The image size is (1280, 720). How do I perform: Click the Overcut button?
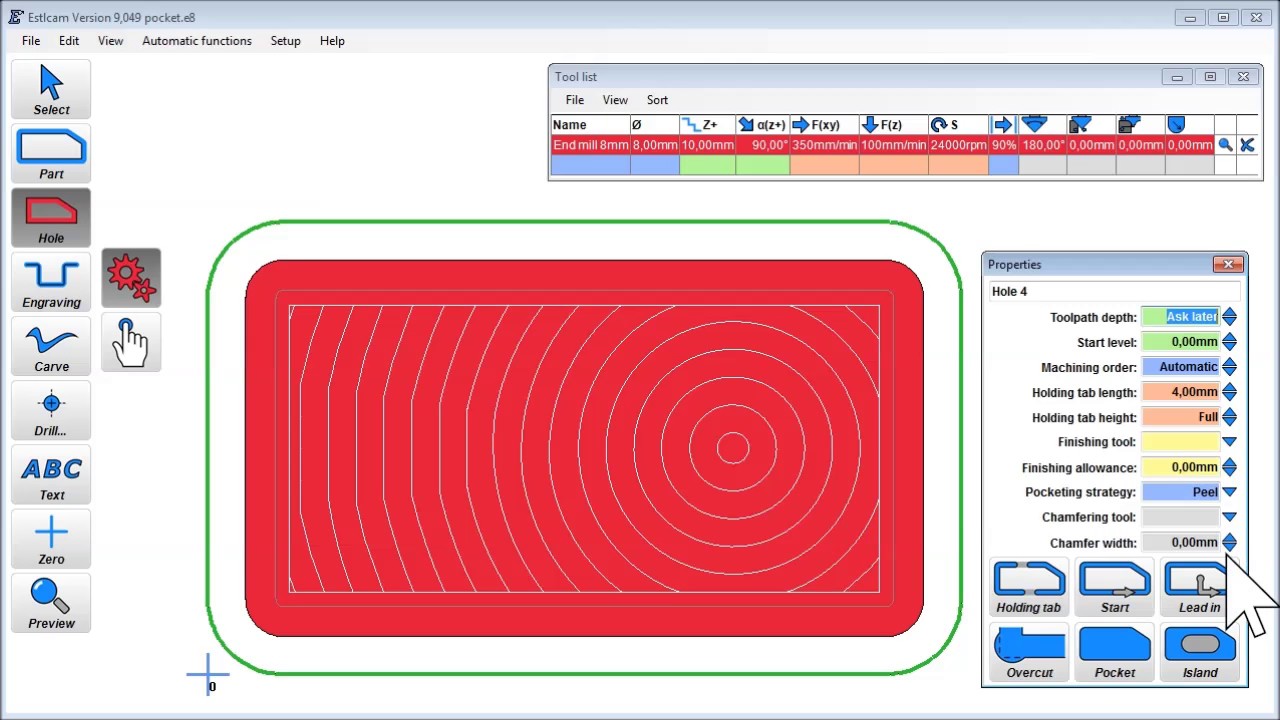pyautogui.click(x=1029, y=653)
